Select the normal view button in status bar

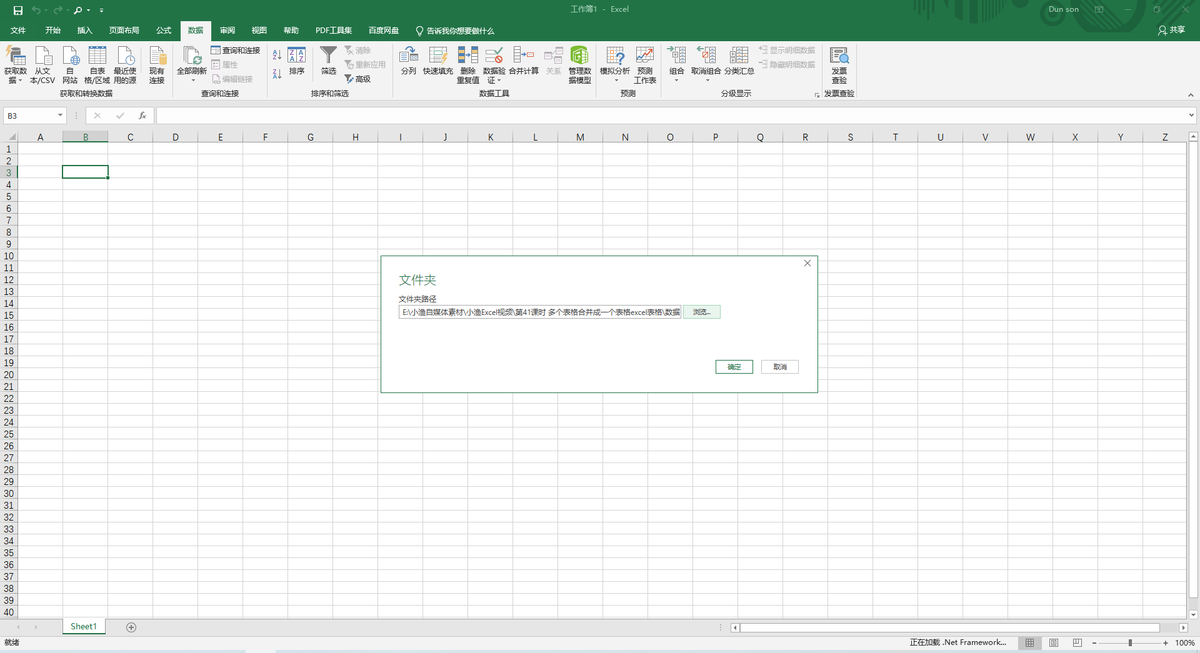click(x=1030, y=643)
